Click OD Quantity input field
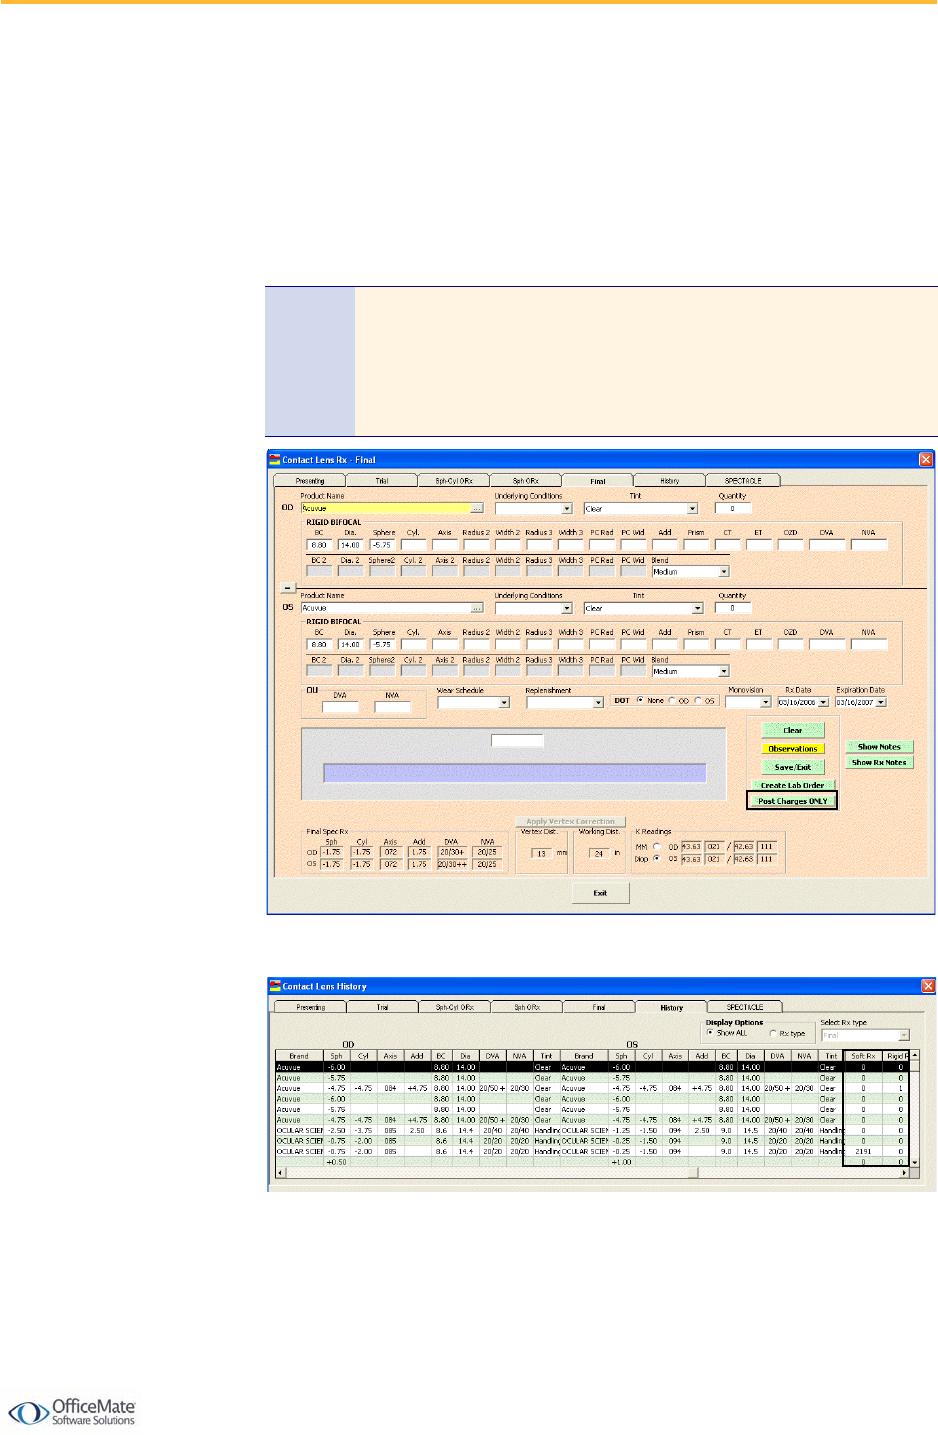 (x=733, y=509)
